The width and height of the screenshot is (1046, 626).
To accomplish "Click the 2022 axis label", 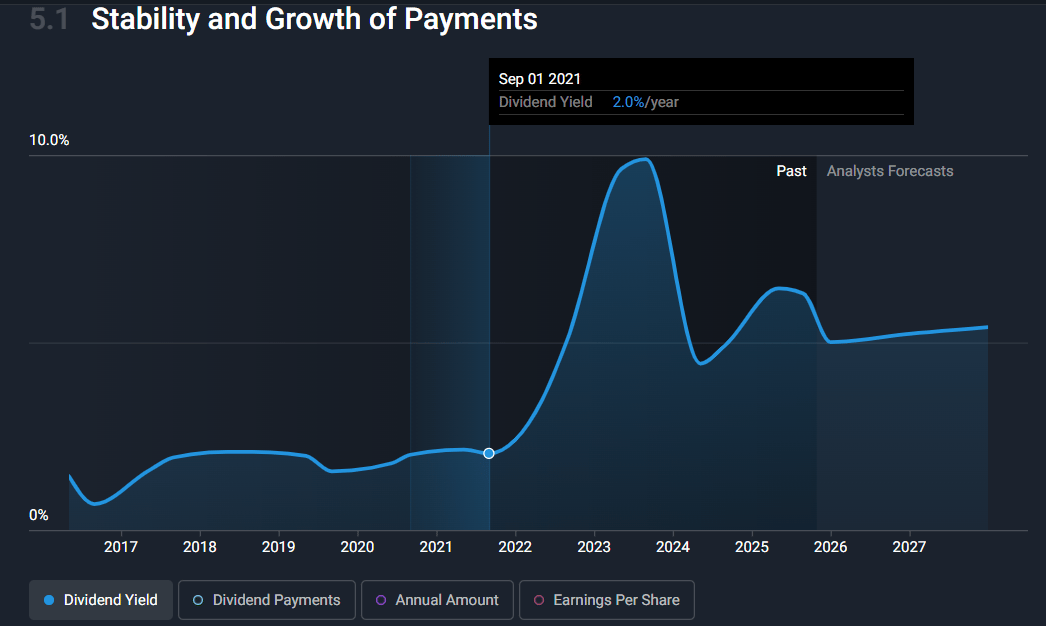I will 515,547.
